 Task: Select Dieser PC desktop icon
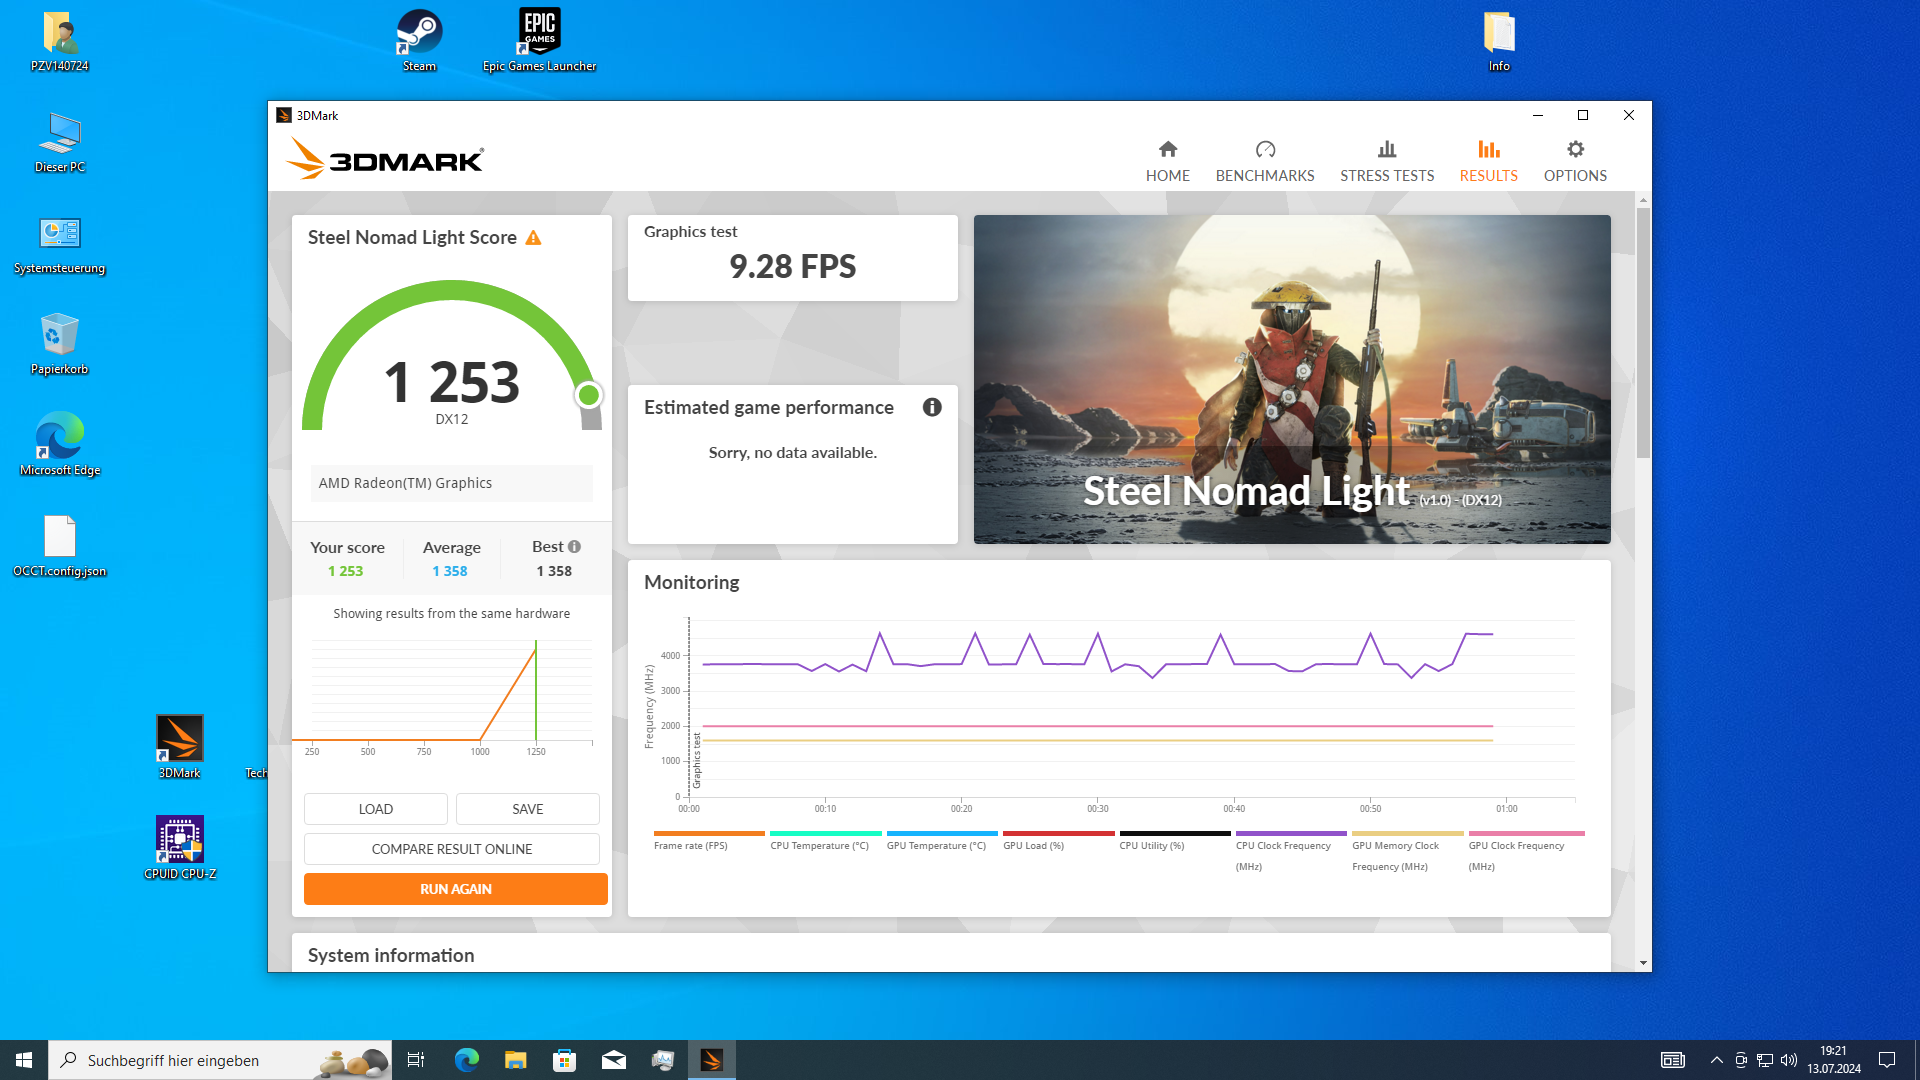point(60,142)
